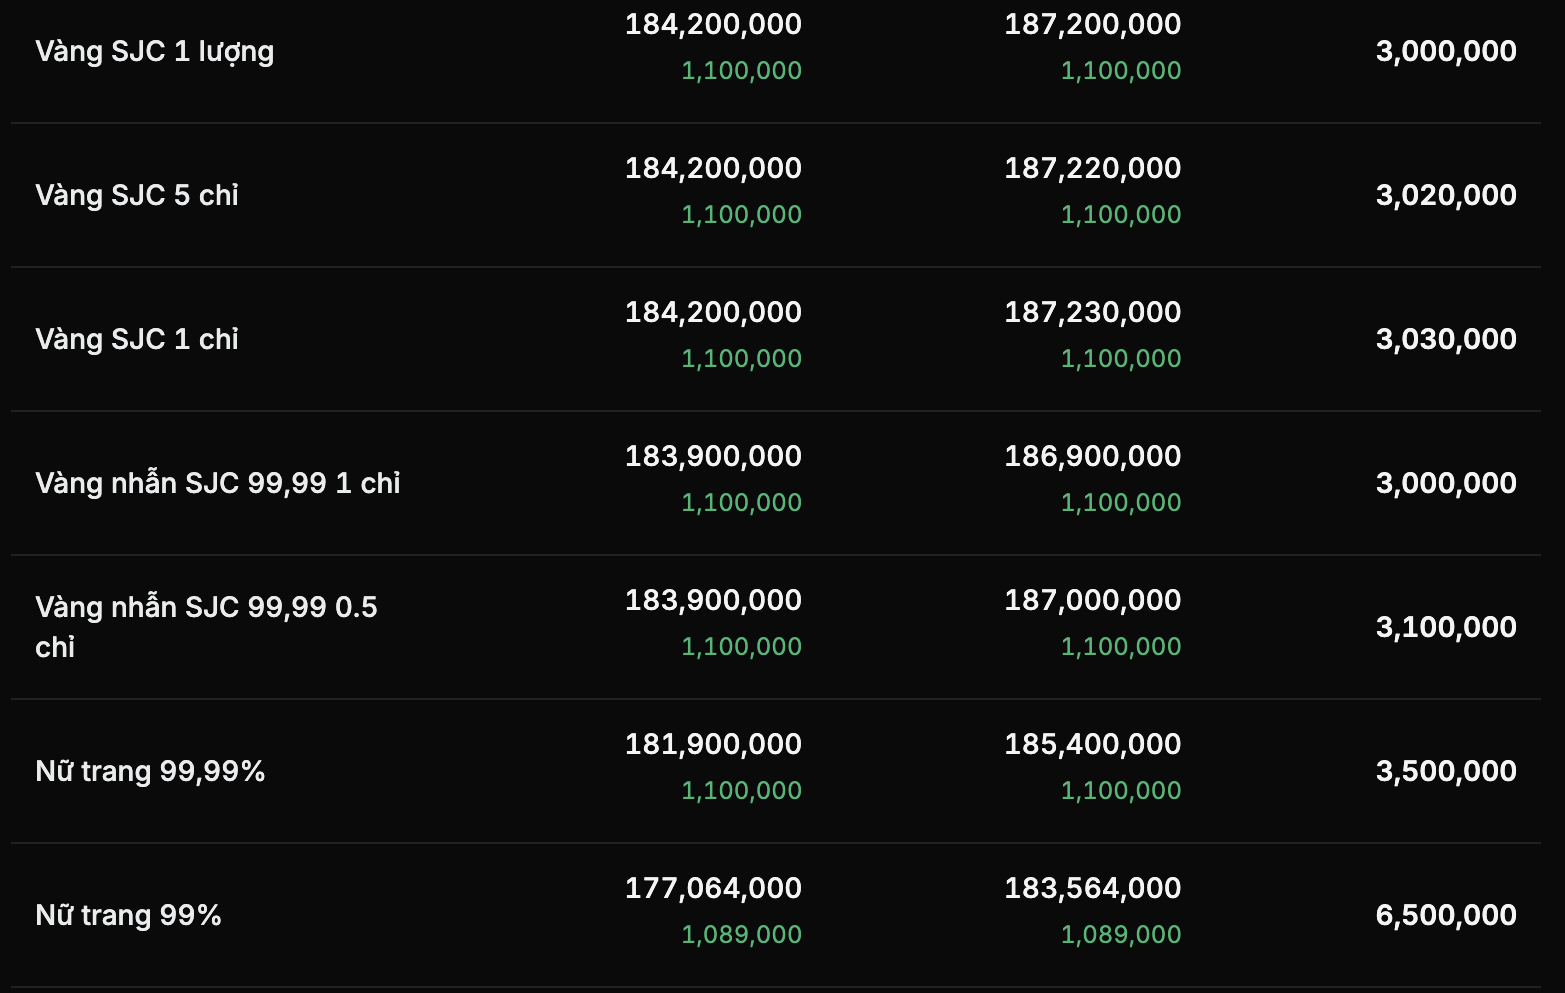Click the 181,900,000 buy price

[x=713, y=744]
